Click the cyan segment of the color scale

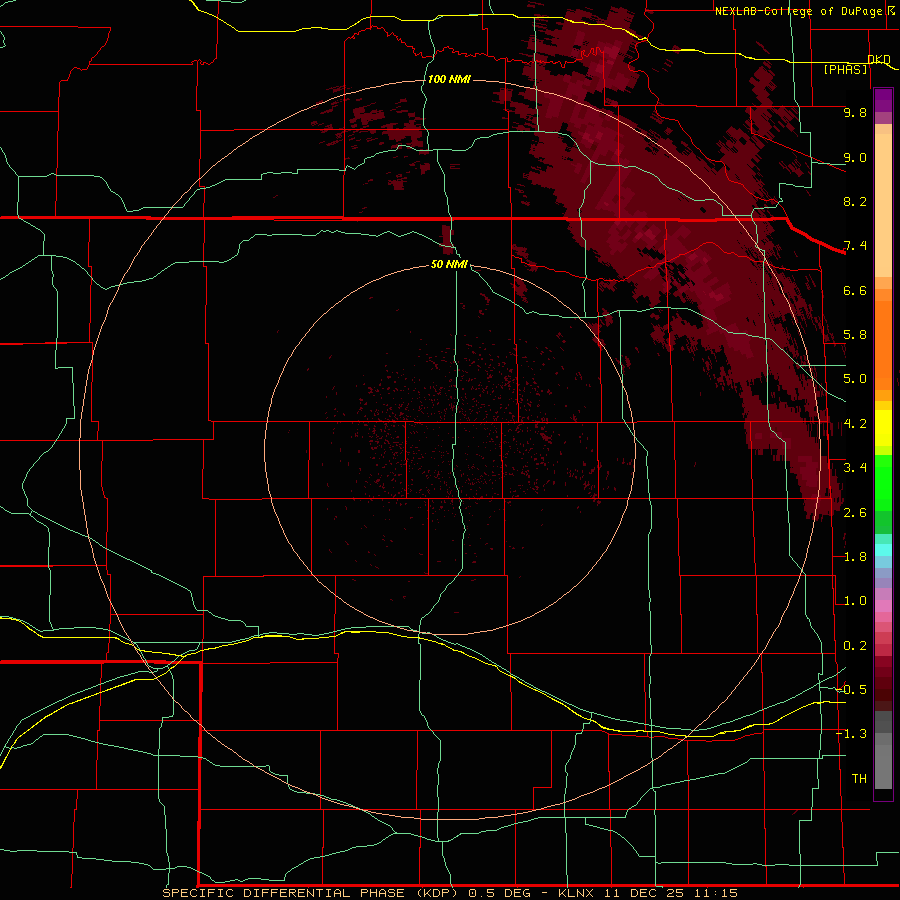click(x=883, y=550)
